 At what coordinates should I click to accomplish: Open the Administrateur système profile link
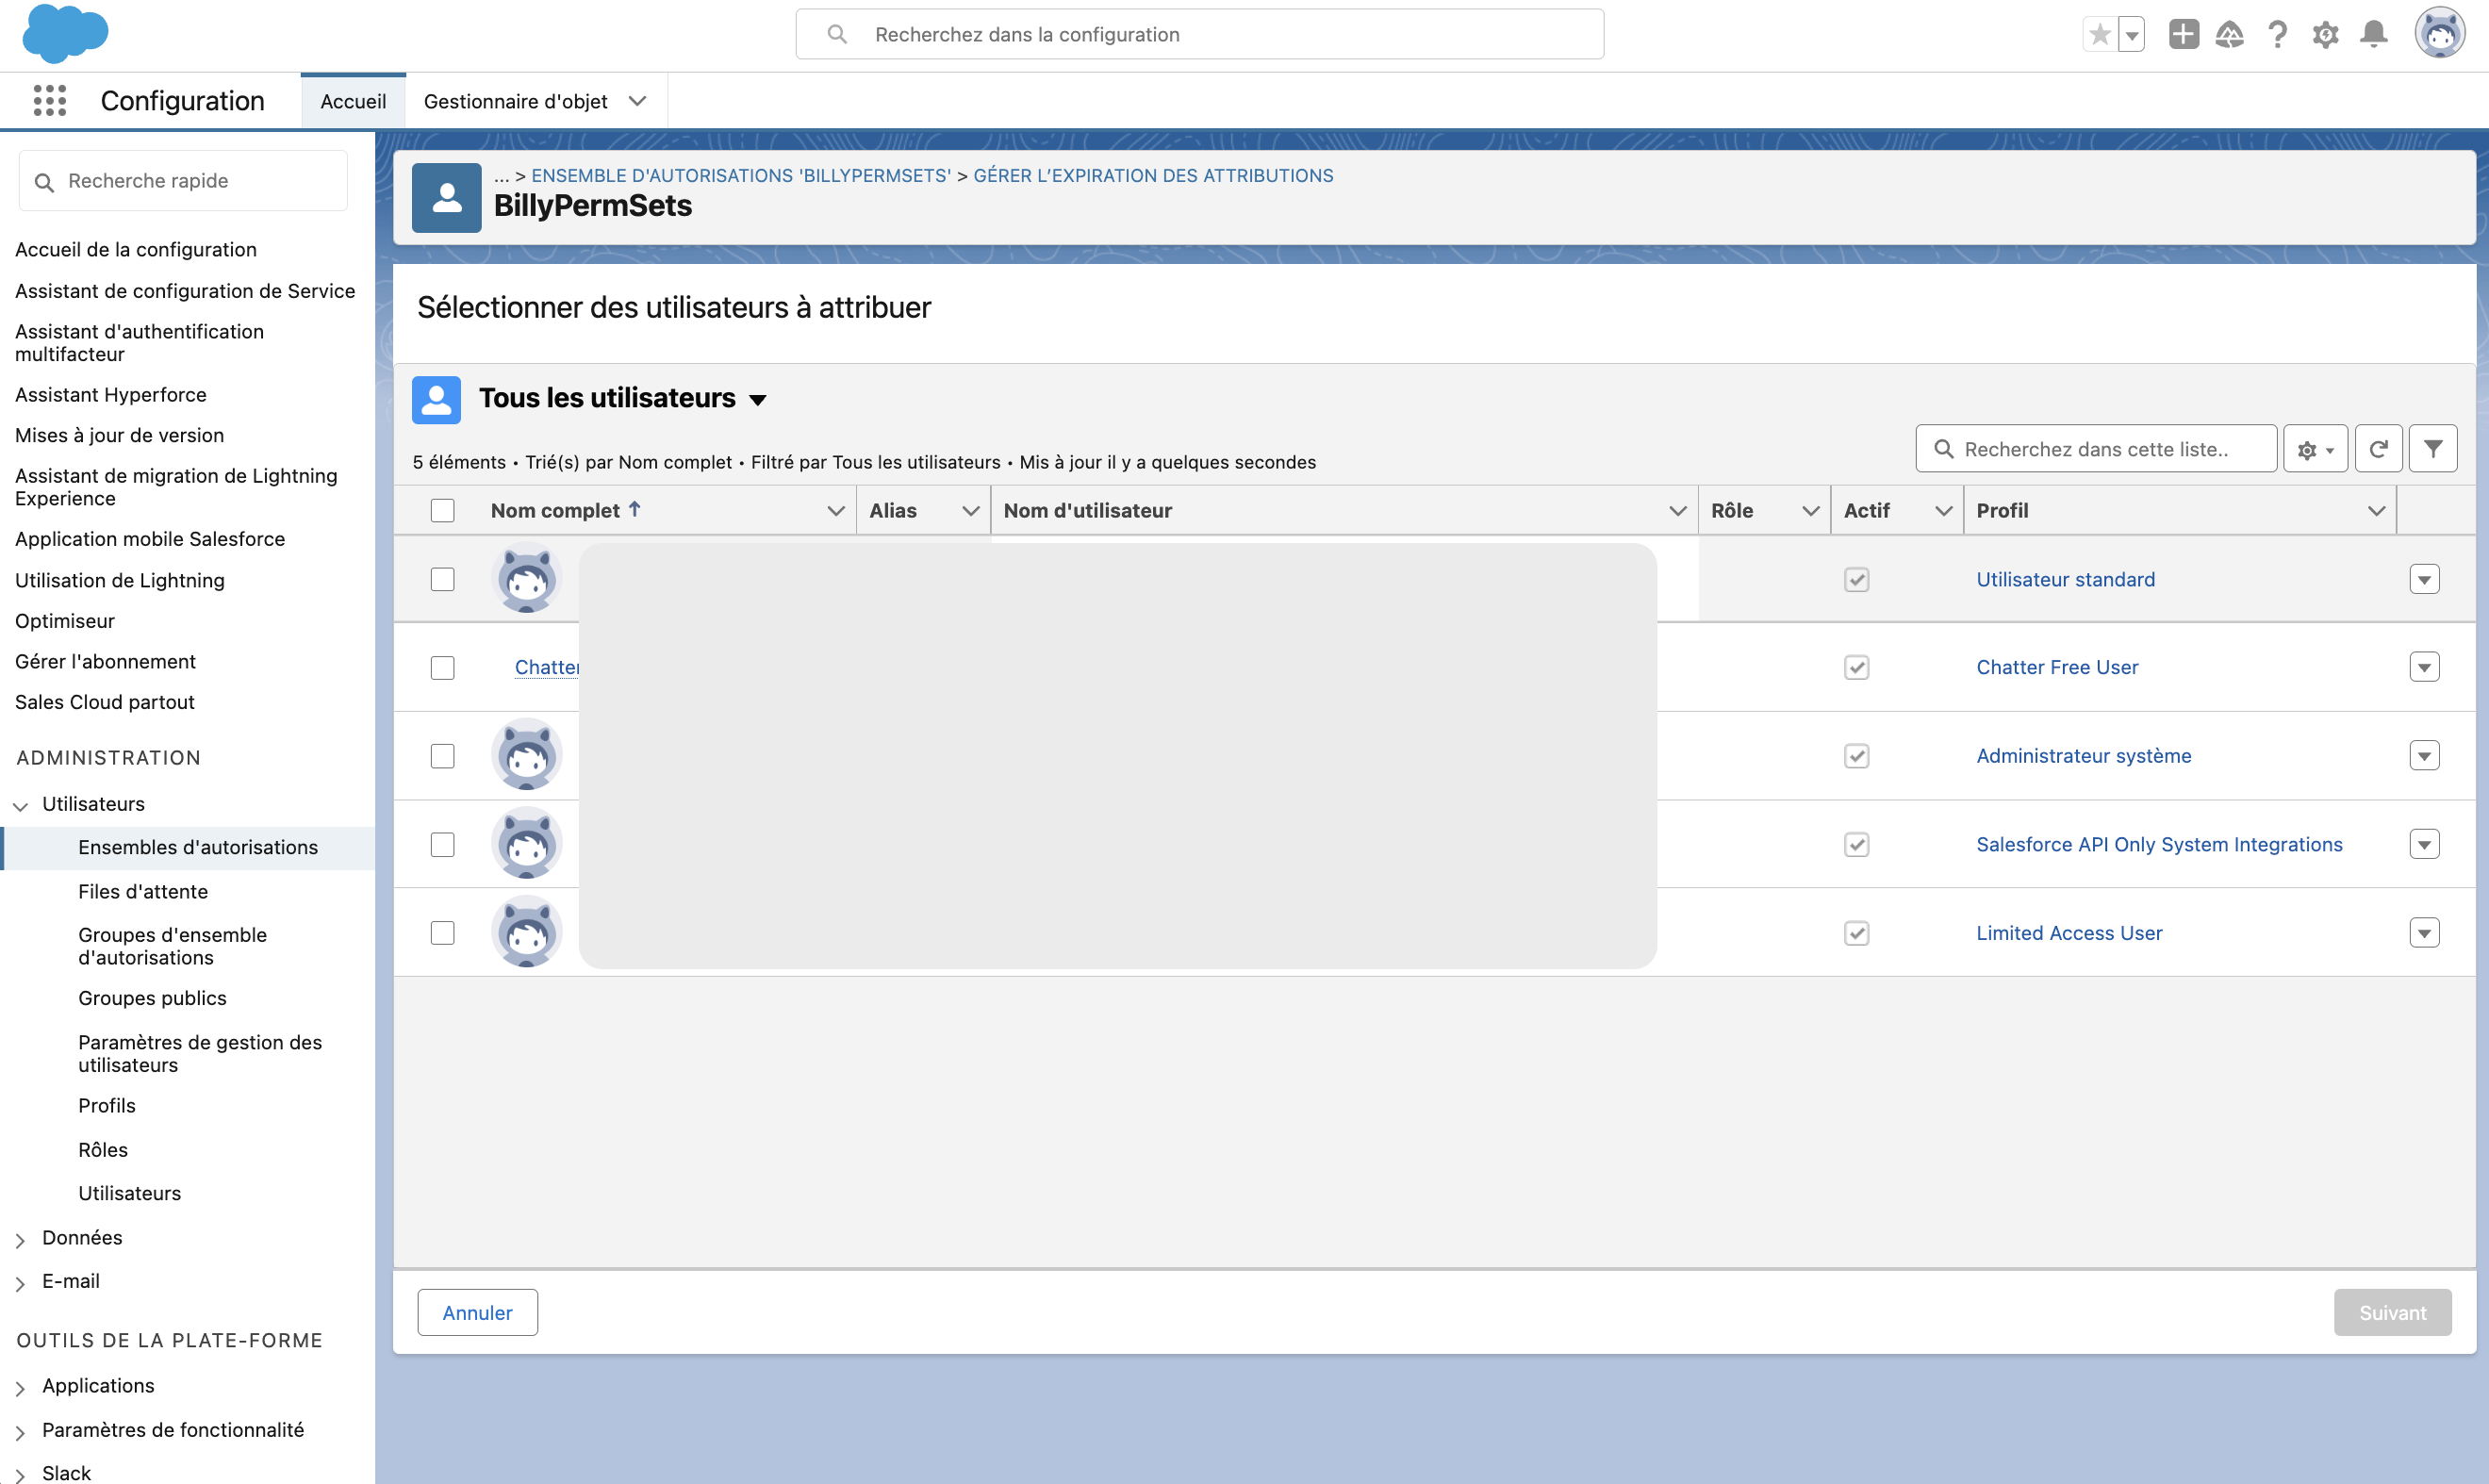click(x=2083, y=755)
